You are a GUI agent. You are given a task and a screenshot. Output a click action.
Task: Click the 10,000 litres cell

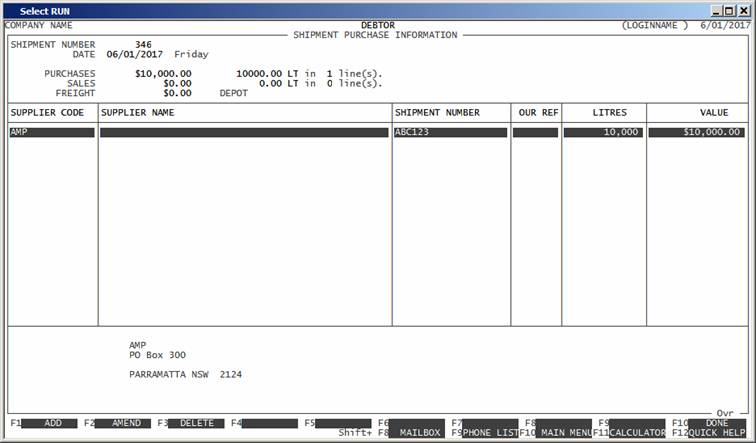[603, 132]
